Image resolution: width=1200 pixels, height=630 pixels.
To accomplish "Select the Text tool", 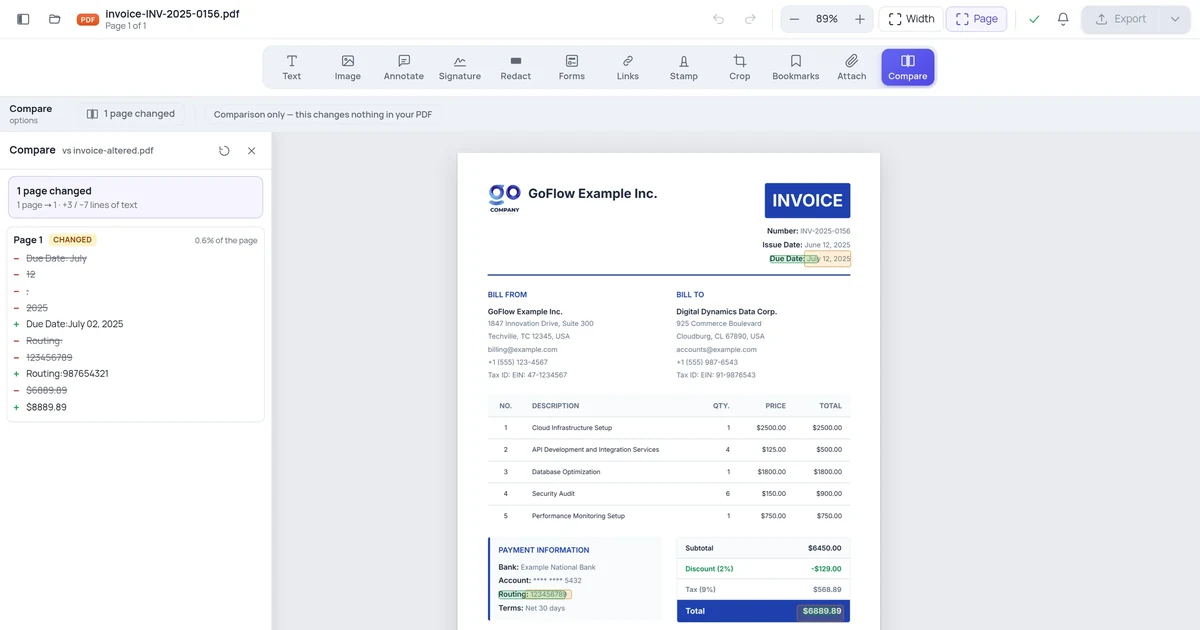I will 292,67.
